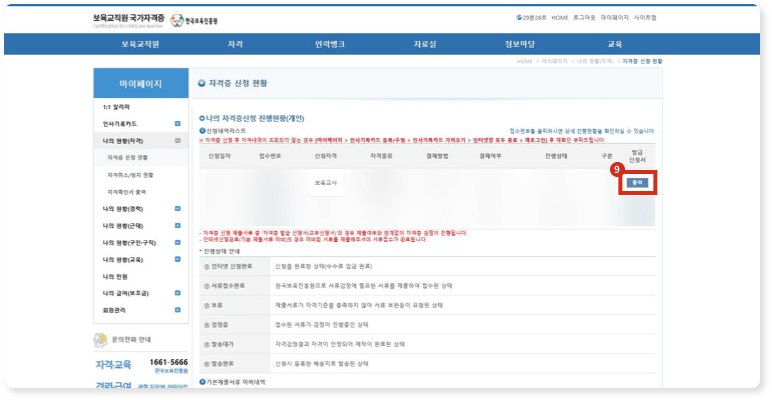Click the 나의 현황(근태) sidebar label
Image resolution: width=772 pixels, height=400 pixels.
point(123,226)
